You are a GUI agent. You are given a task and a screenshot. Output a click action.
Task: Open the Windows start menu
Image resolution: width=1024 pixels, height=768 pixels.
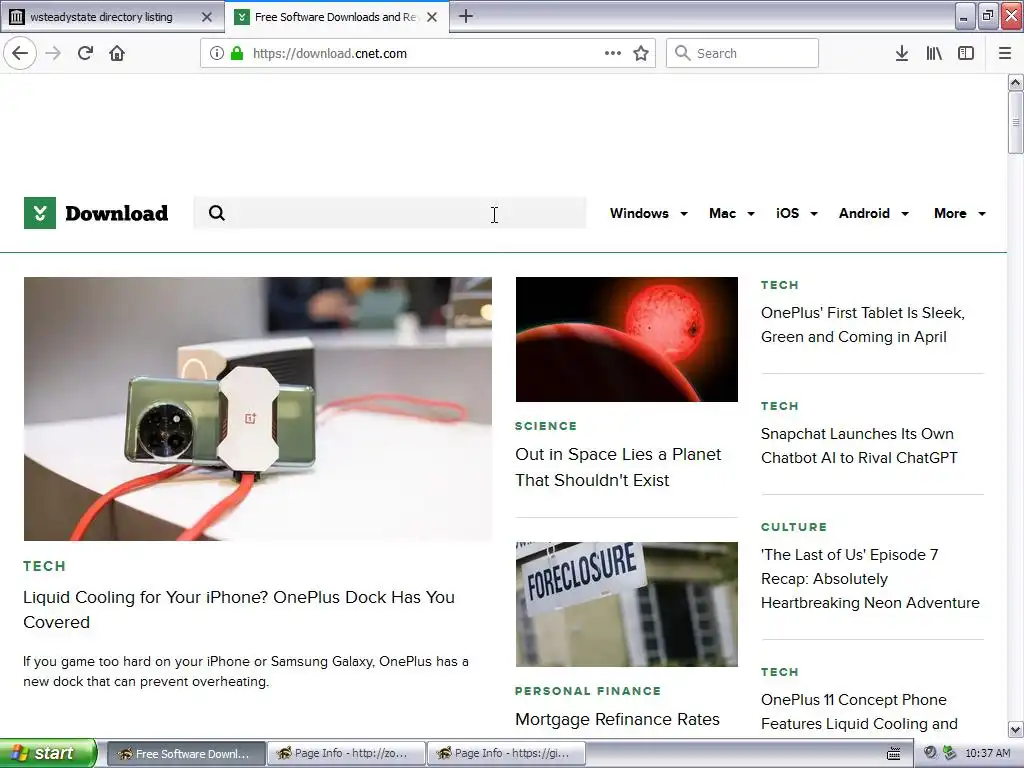click(48, 753)
